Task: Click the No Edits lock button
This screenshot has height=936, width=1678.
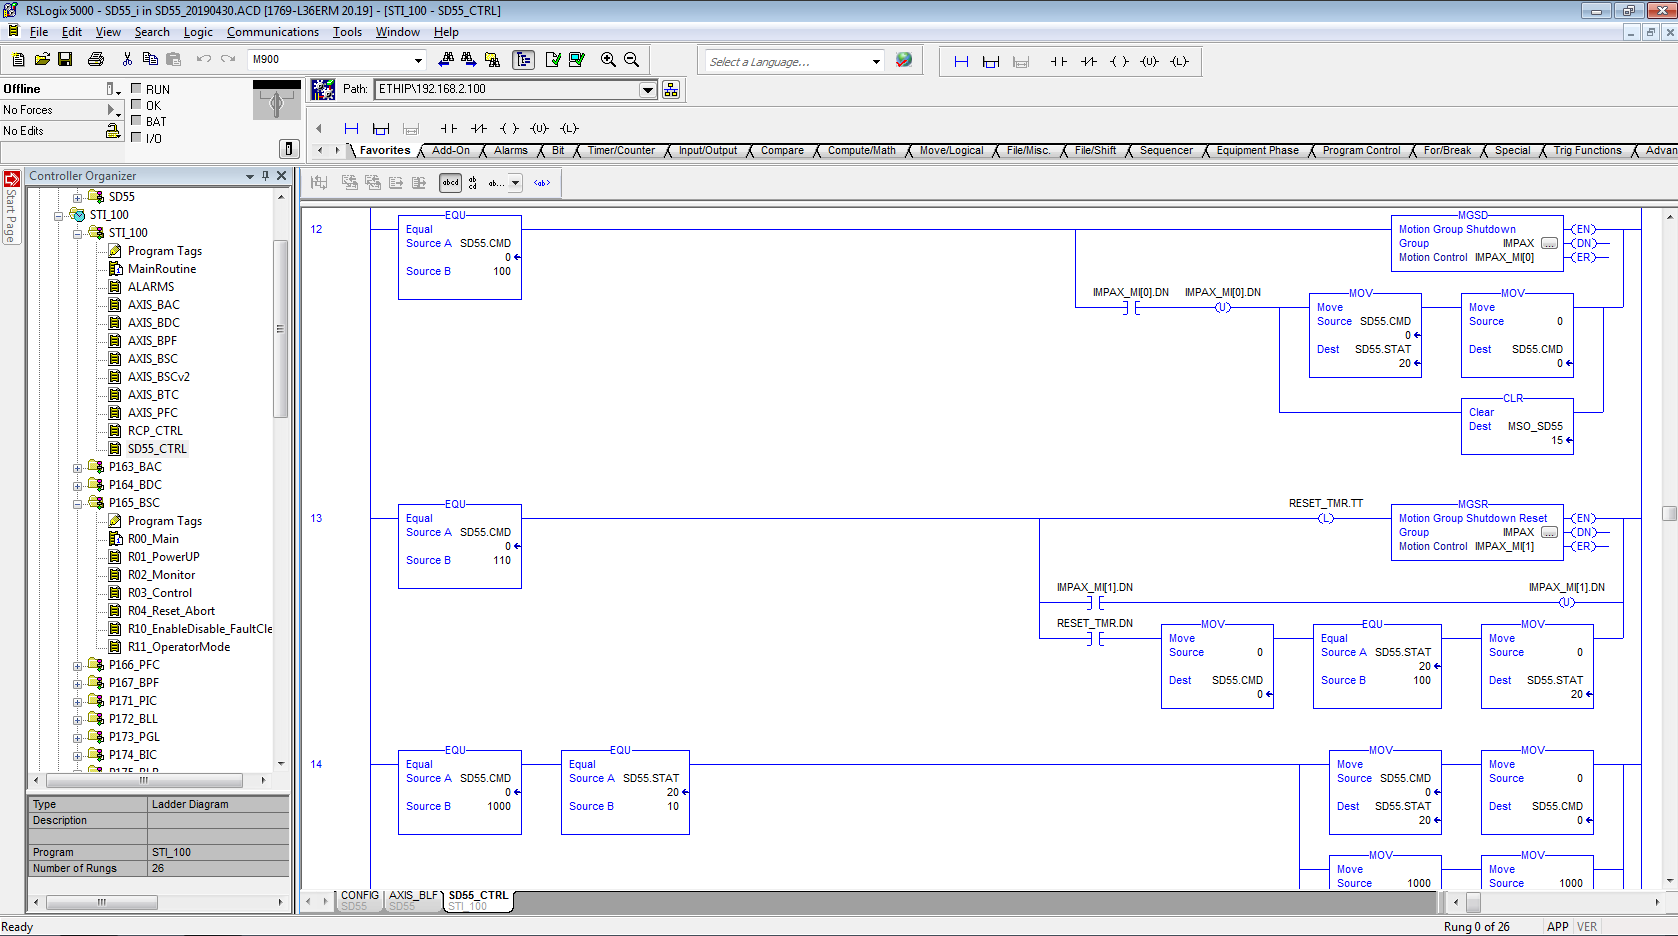Action: (x=113, y=131)
